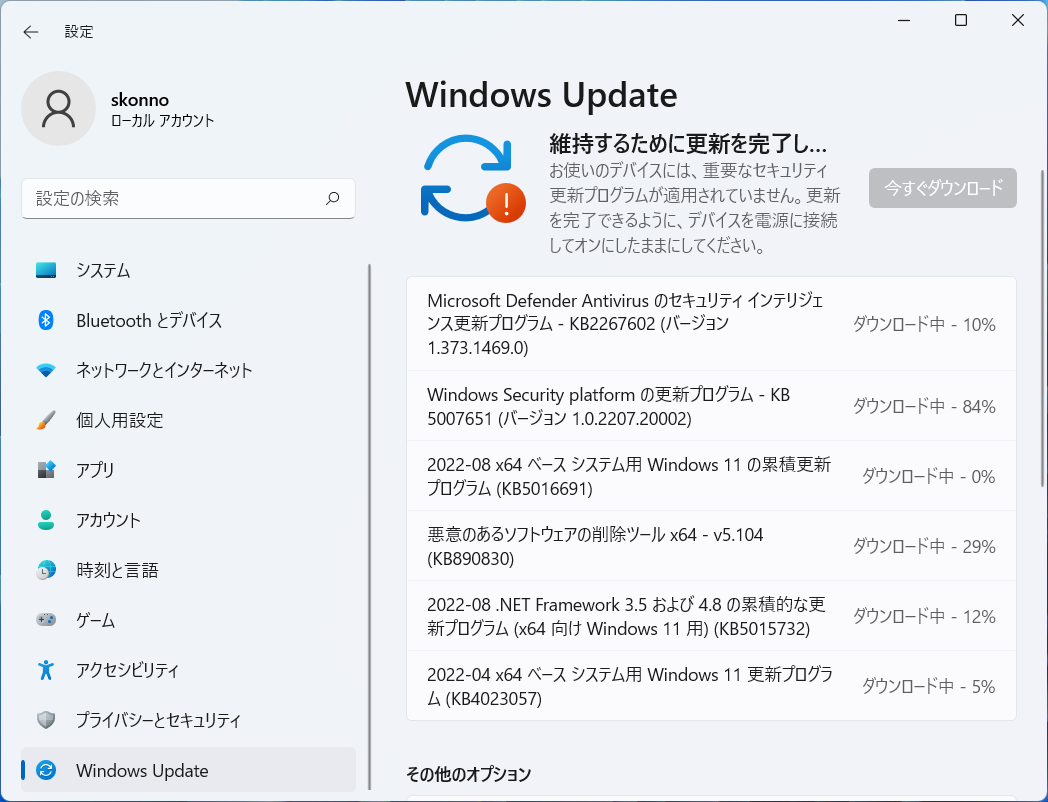Screen dimensions: 1048x802
Task: Click the ダウンロード中 - 10% status
Action: (x=924, y=325)
